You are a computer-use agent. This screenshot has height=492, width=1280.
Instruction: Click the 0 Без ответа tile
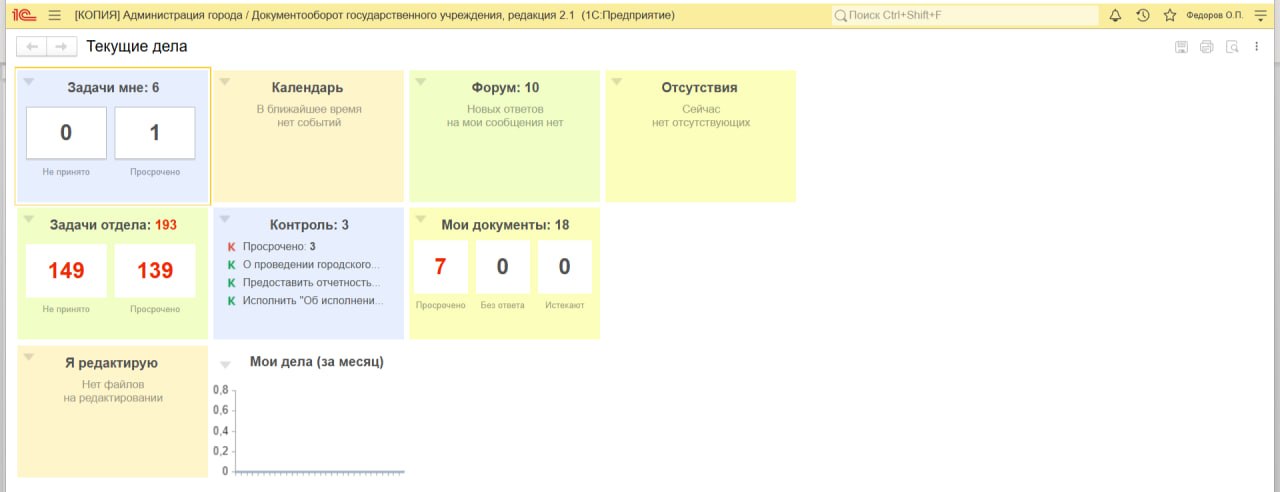pyautogui.click(x=502, y=266)
